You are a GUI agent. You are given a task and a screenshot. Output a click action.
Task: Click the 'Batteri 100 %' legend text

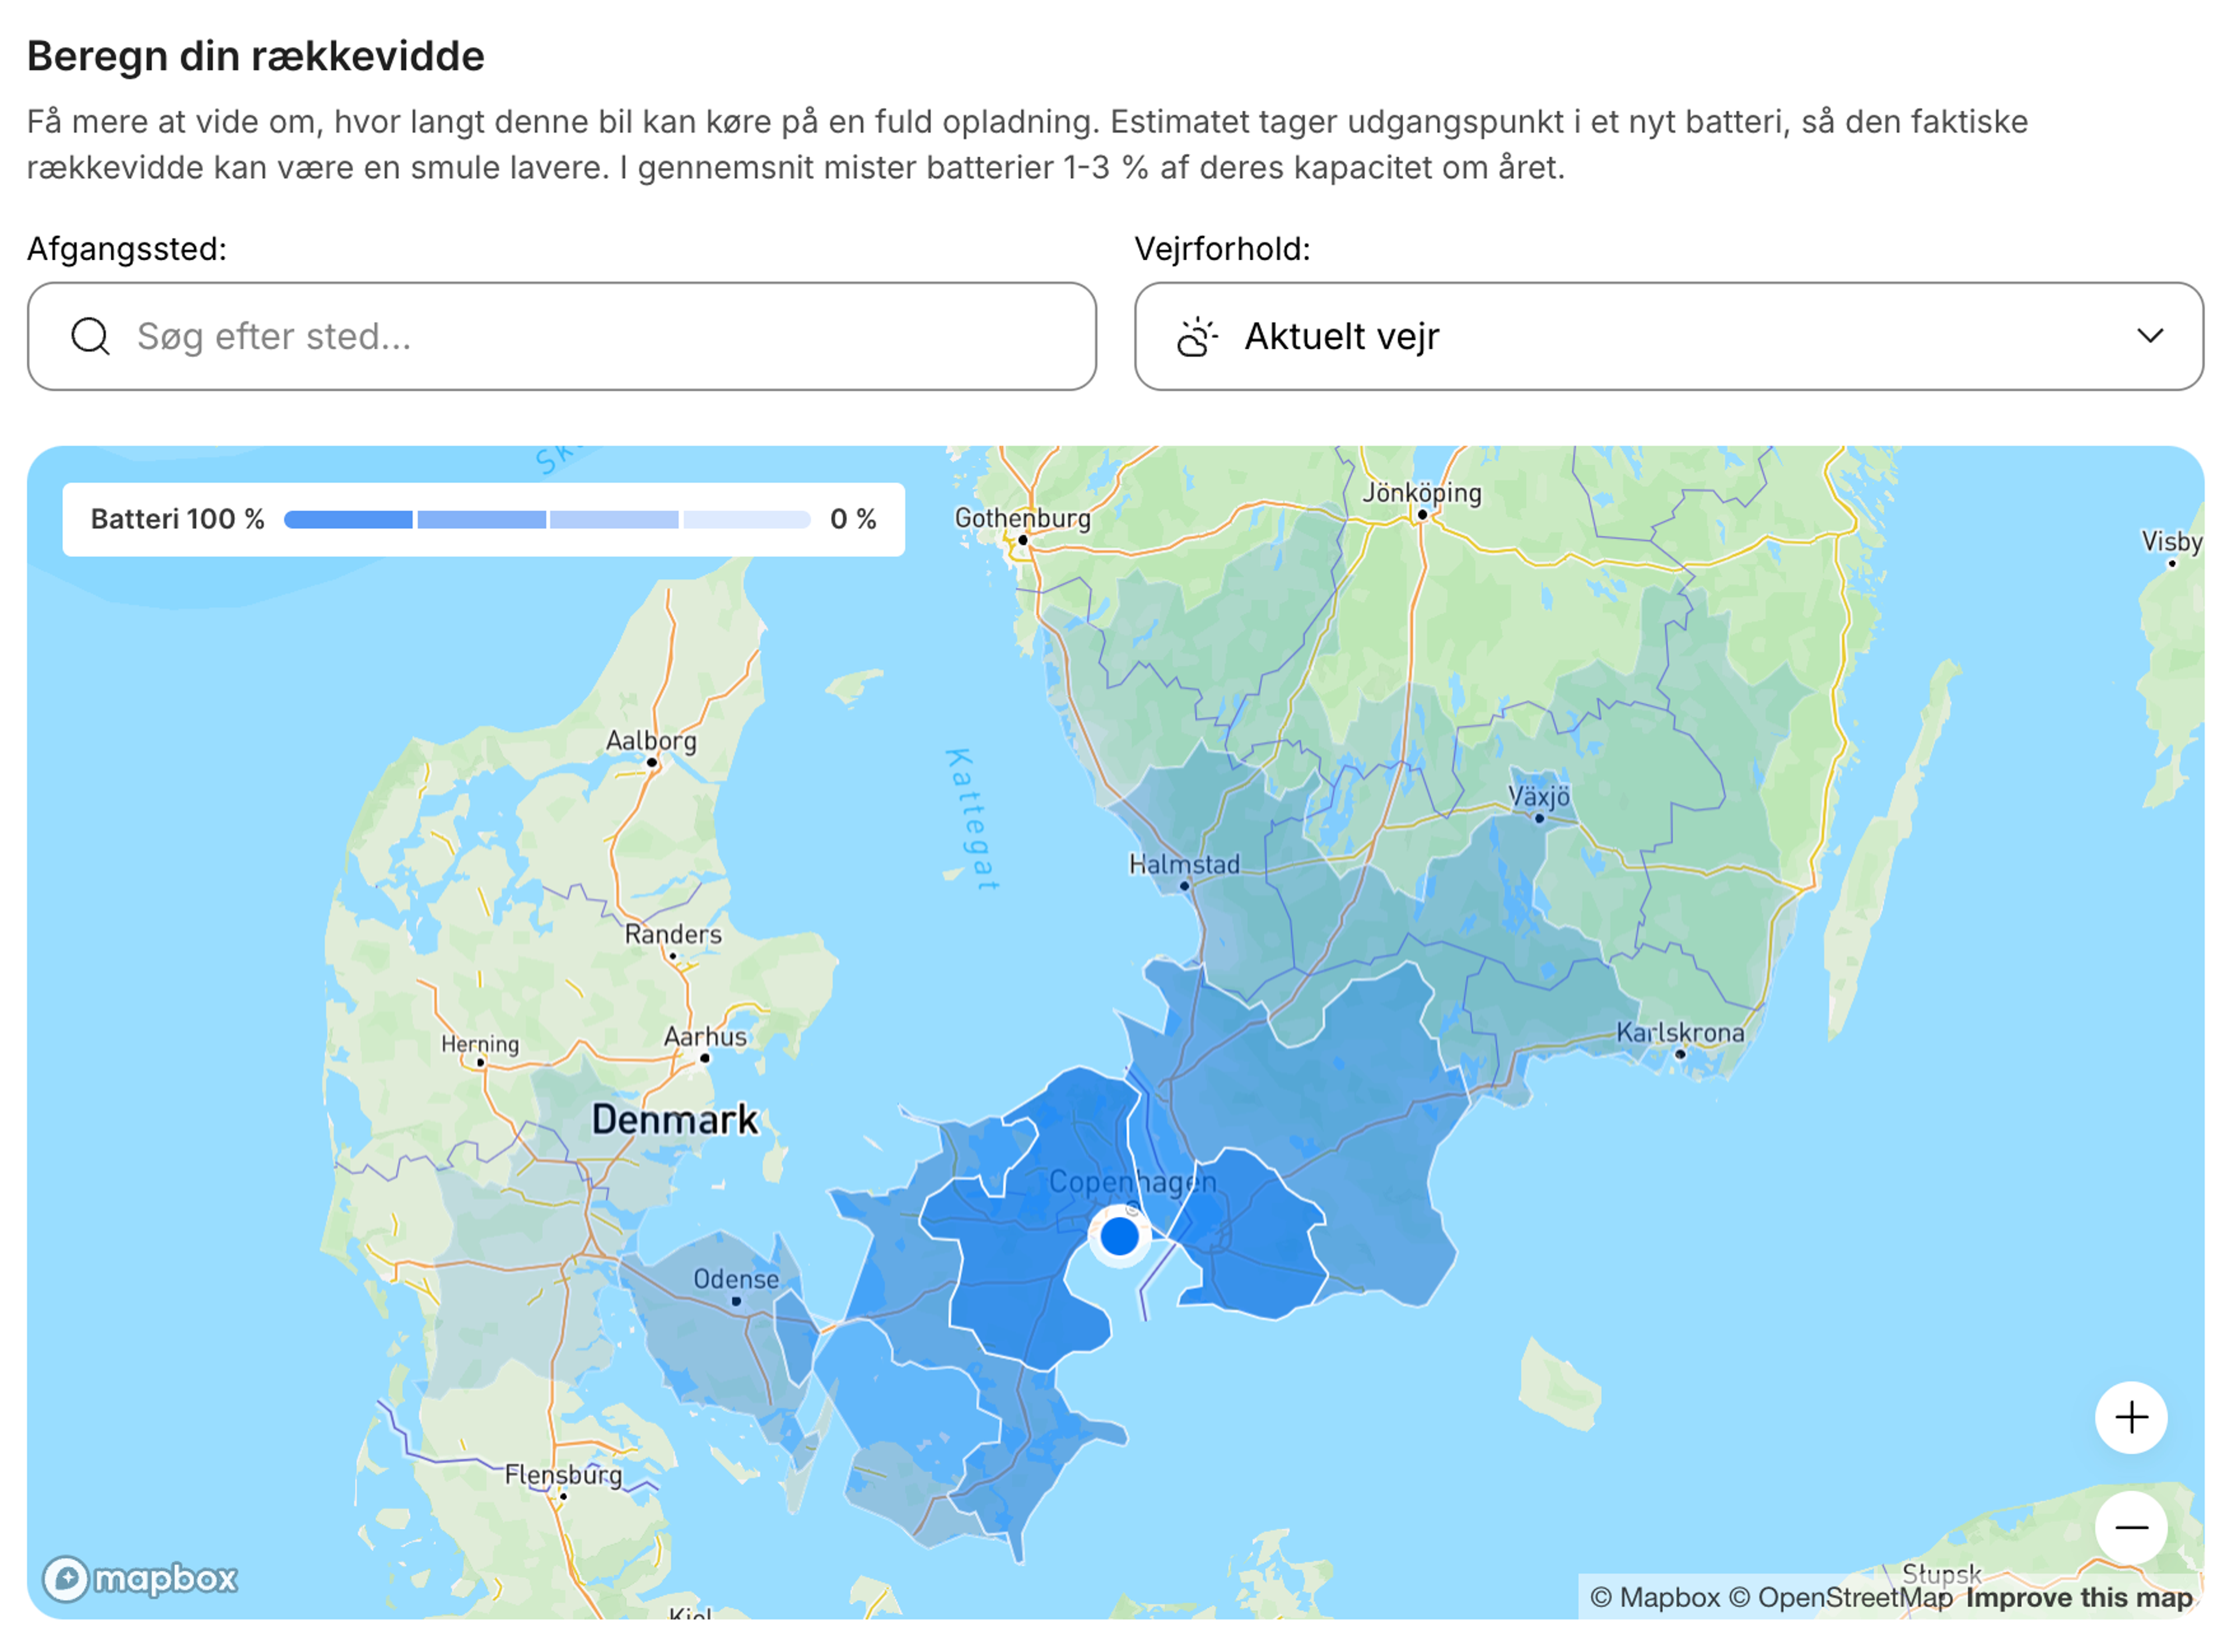[x=178, y=520]
